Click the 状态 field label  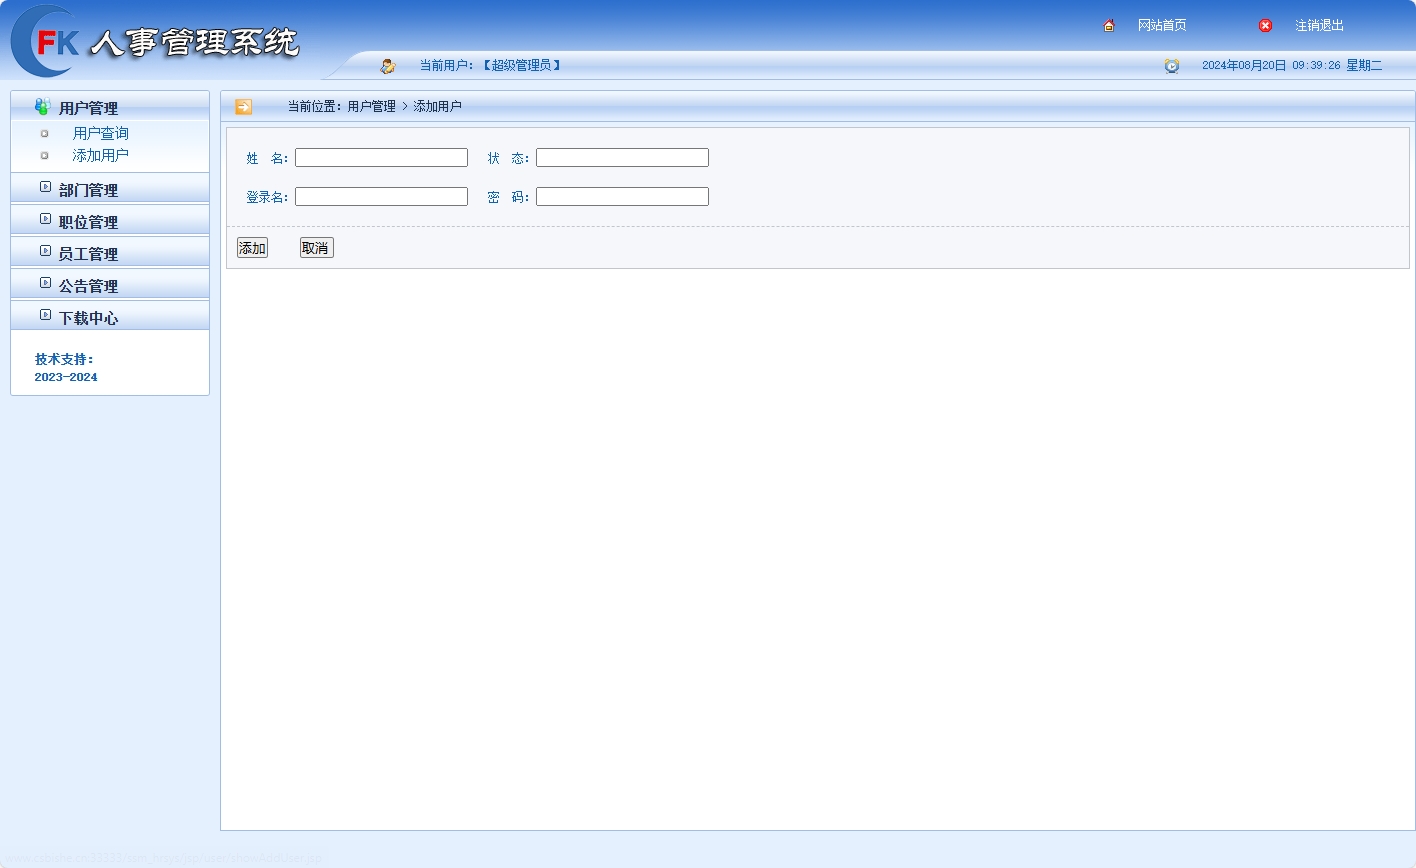click(508, 158)
